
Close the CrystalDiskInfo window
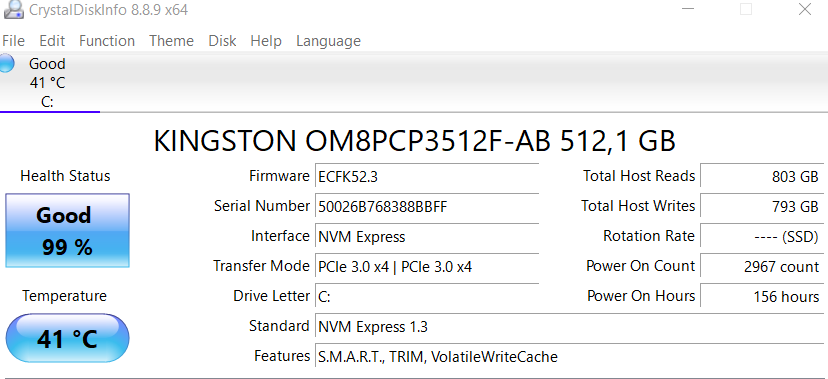point(805,10)
